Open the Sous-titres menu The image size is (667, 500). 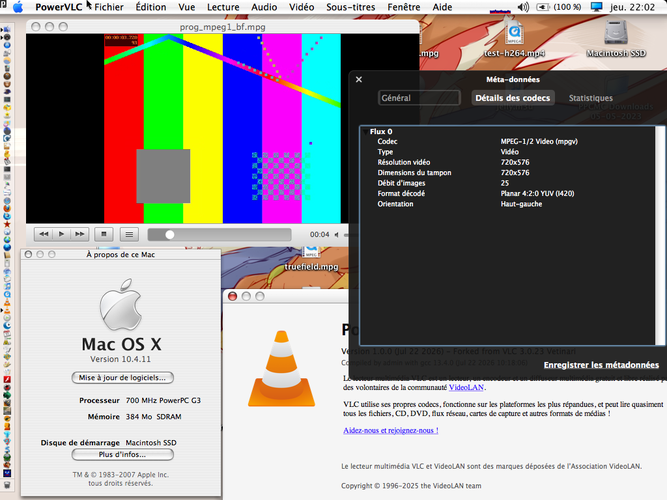[x=351, y=7]
